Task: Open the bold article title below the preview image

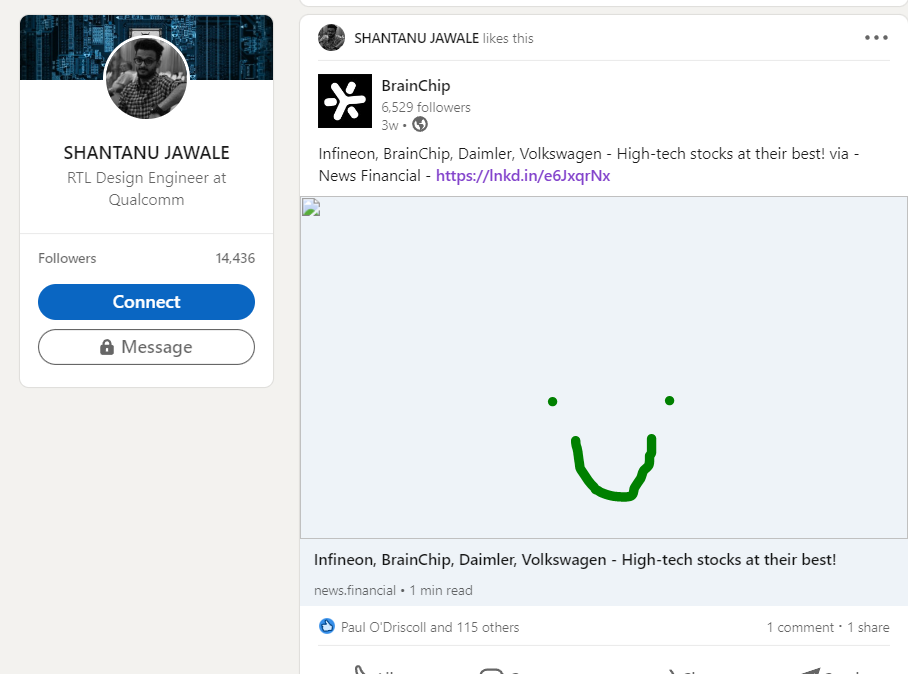Action: tap(575, 560)
